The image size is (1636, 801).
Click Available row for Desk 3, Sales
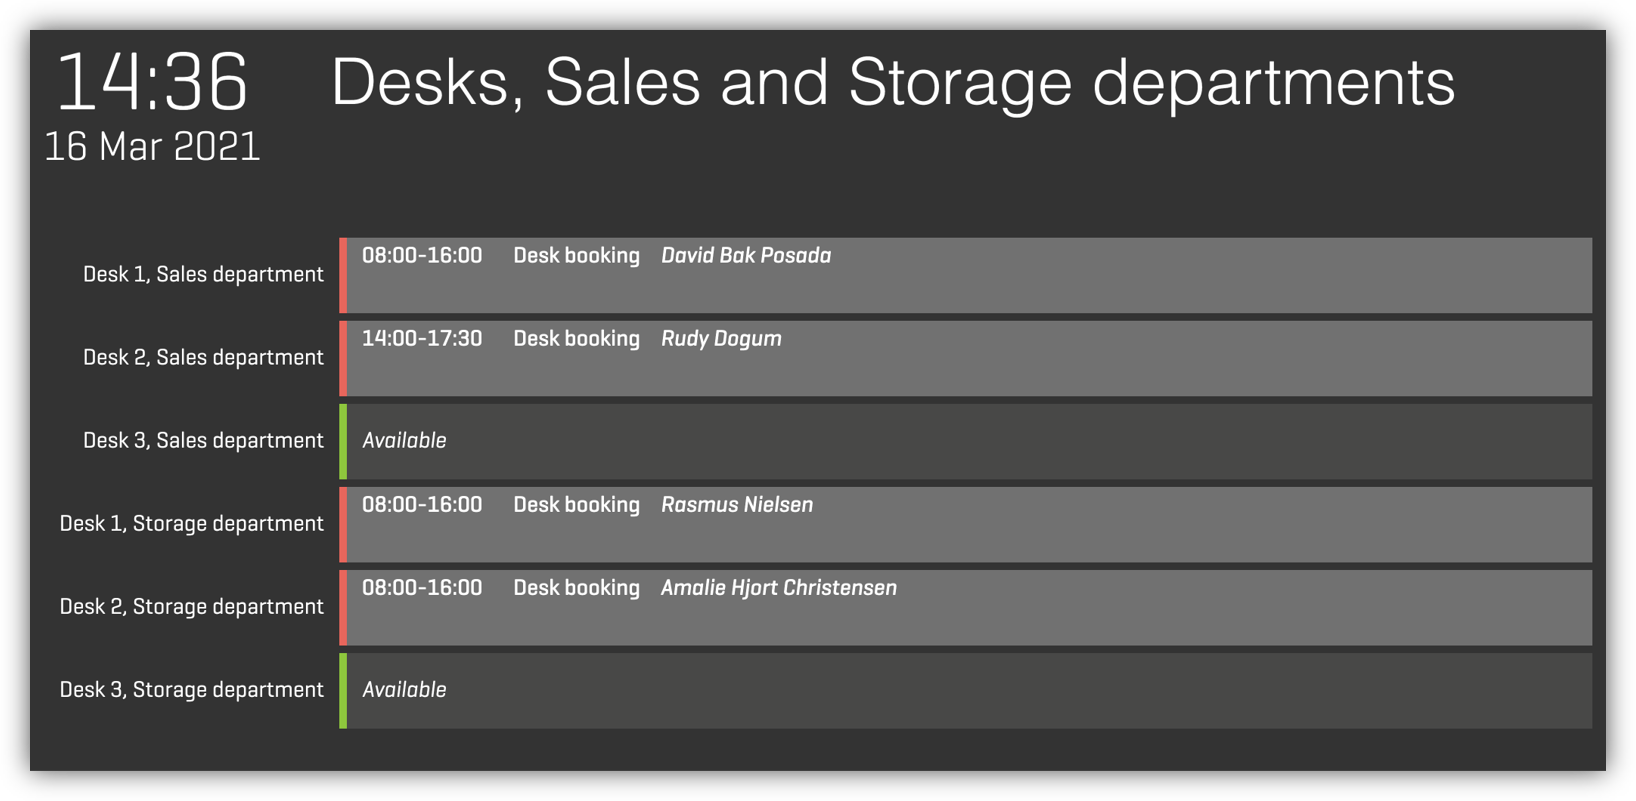tap(969, 441)
